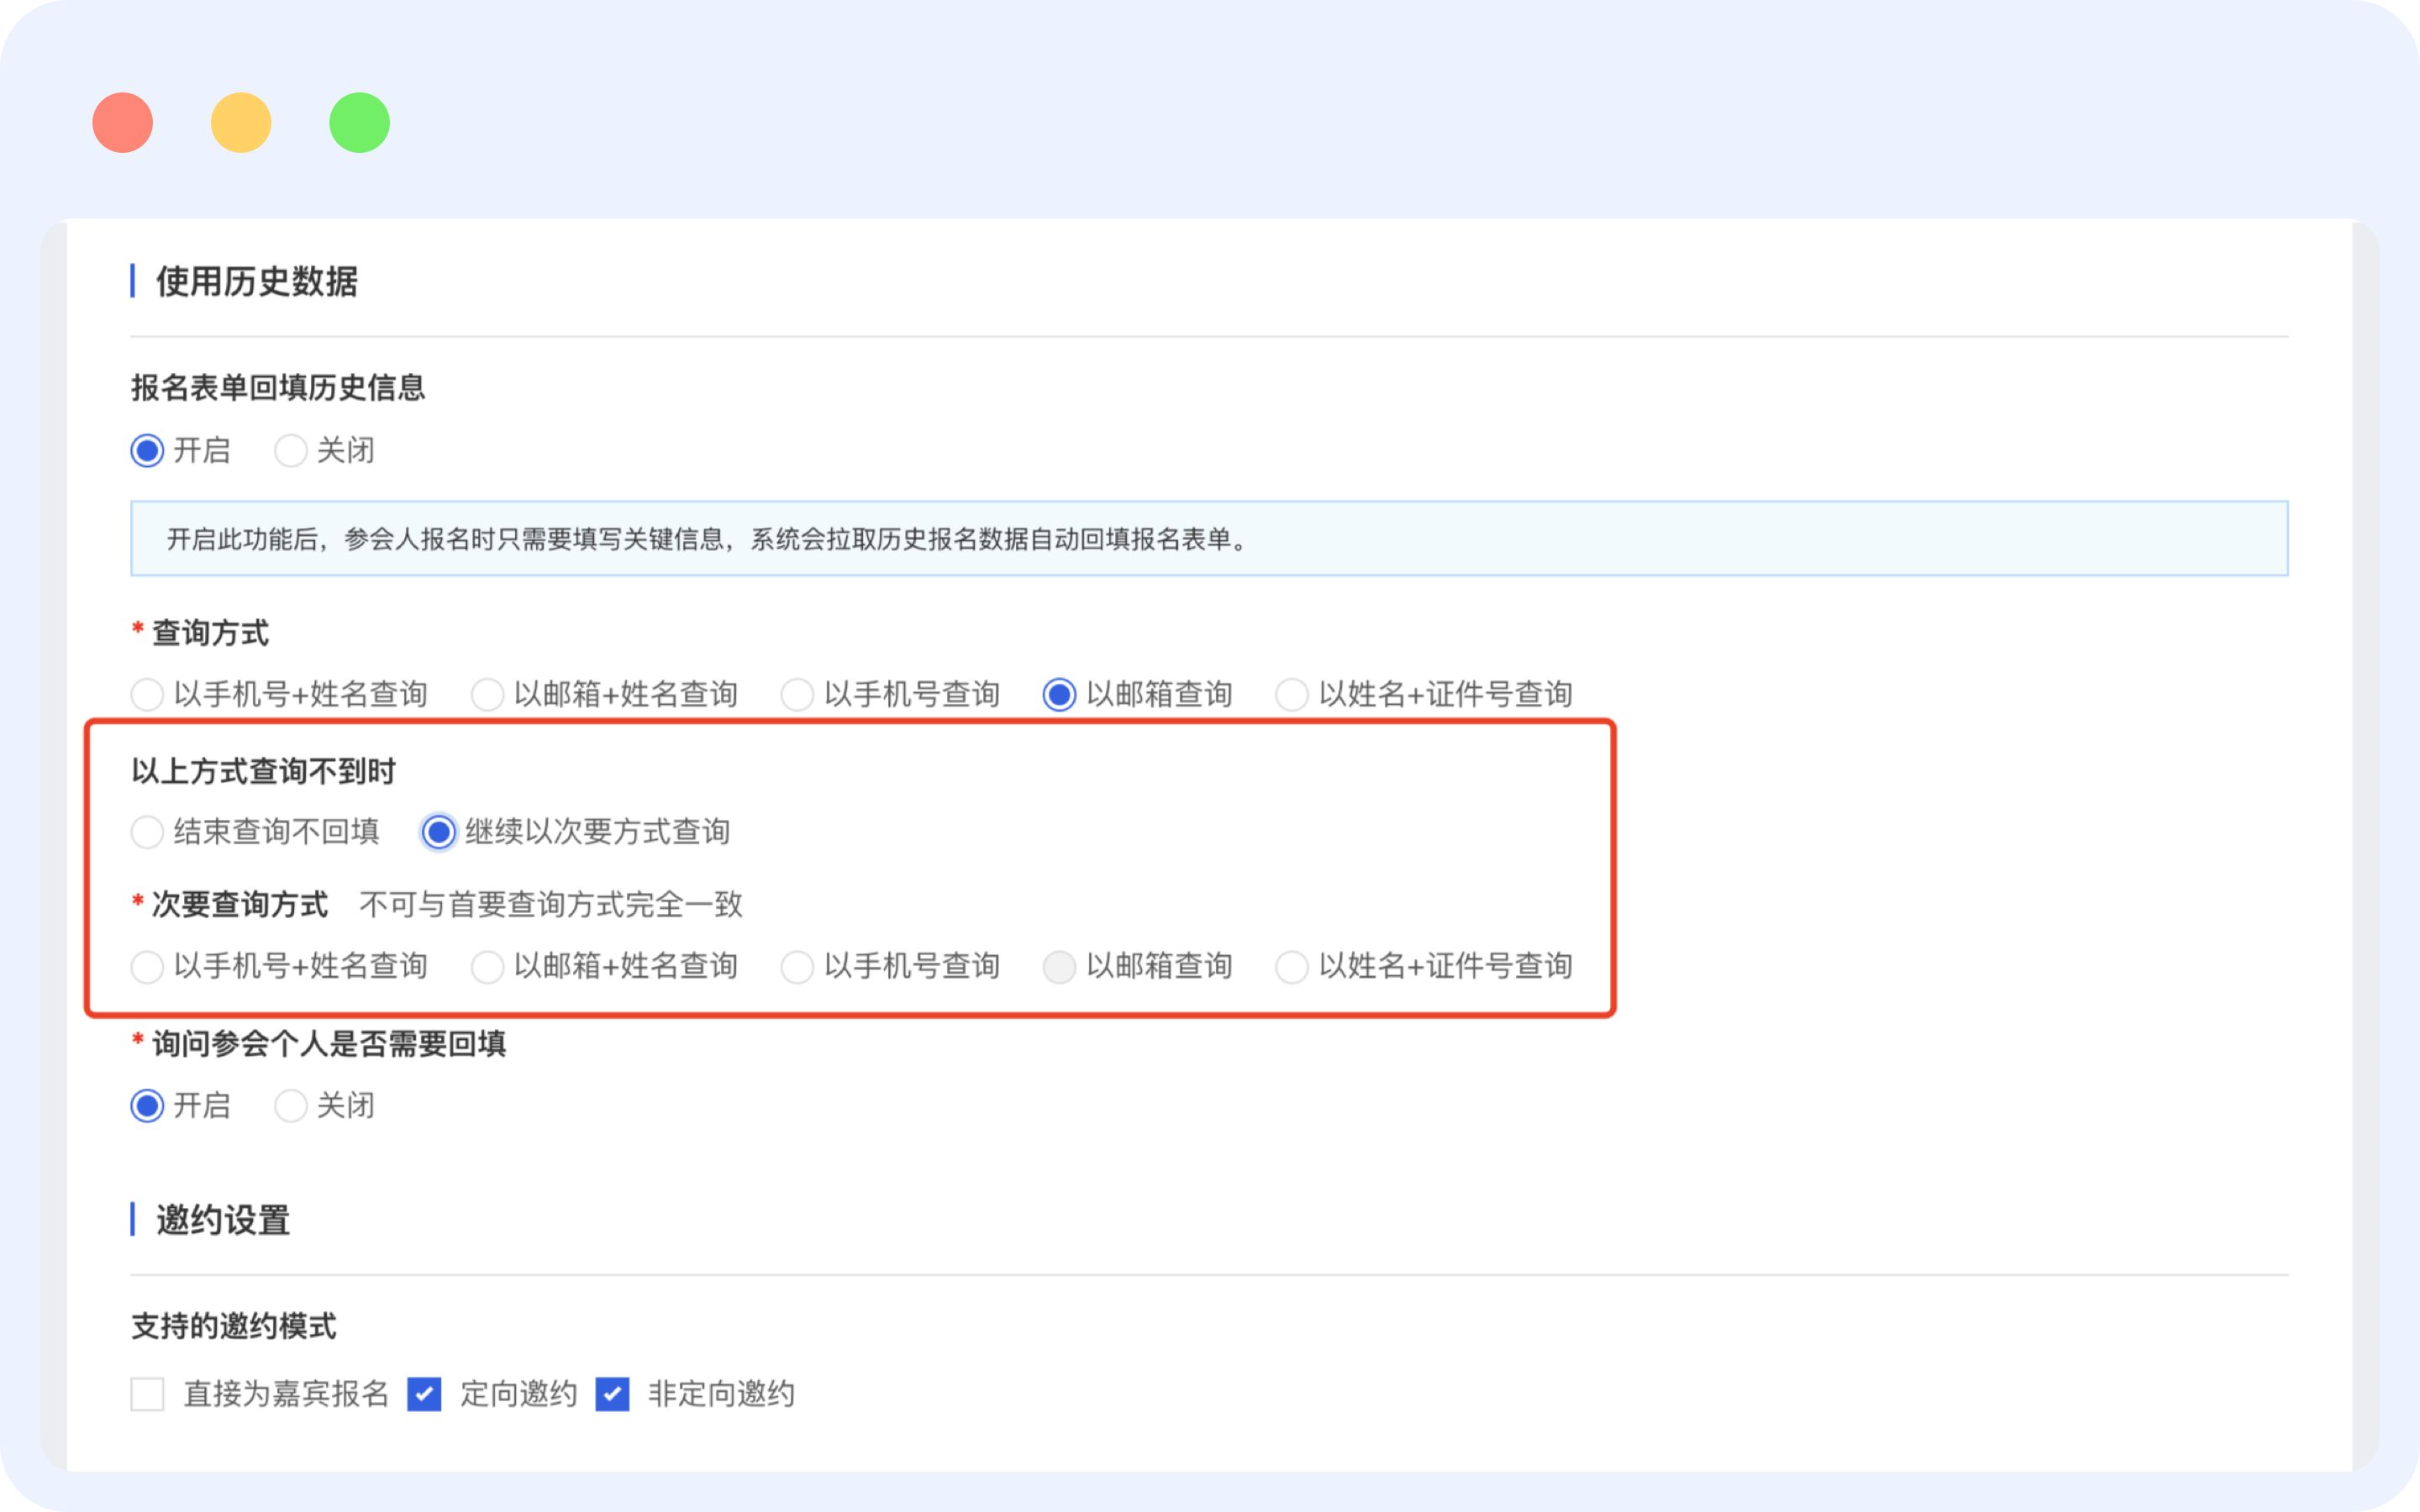The image size is (2420, 1512).
Task: Pick 以姓名+证件号查询 as 次要查询方式
Action: tap(1291, 967)
